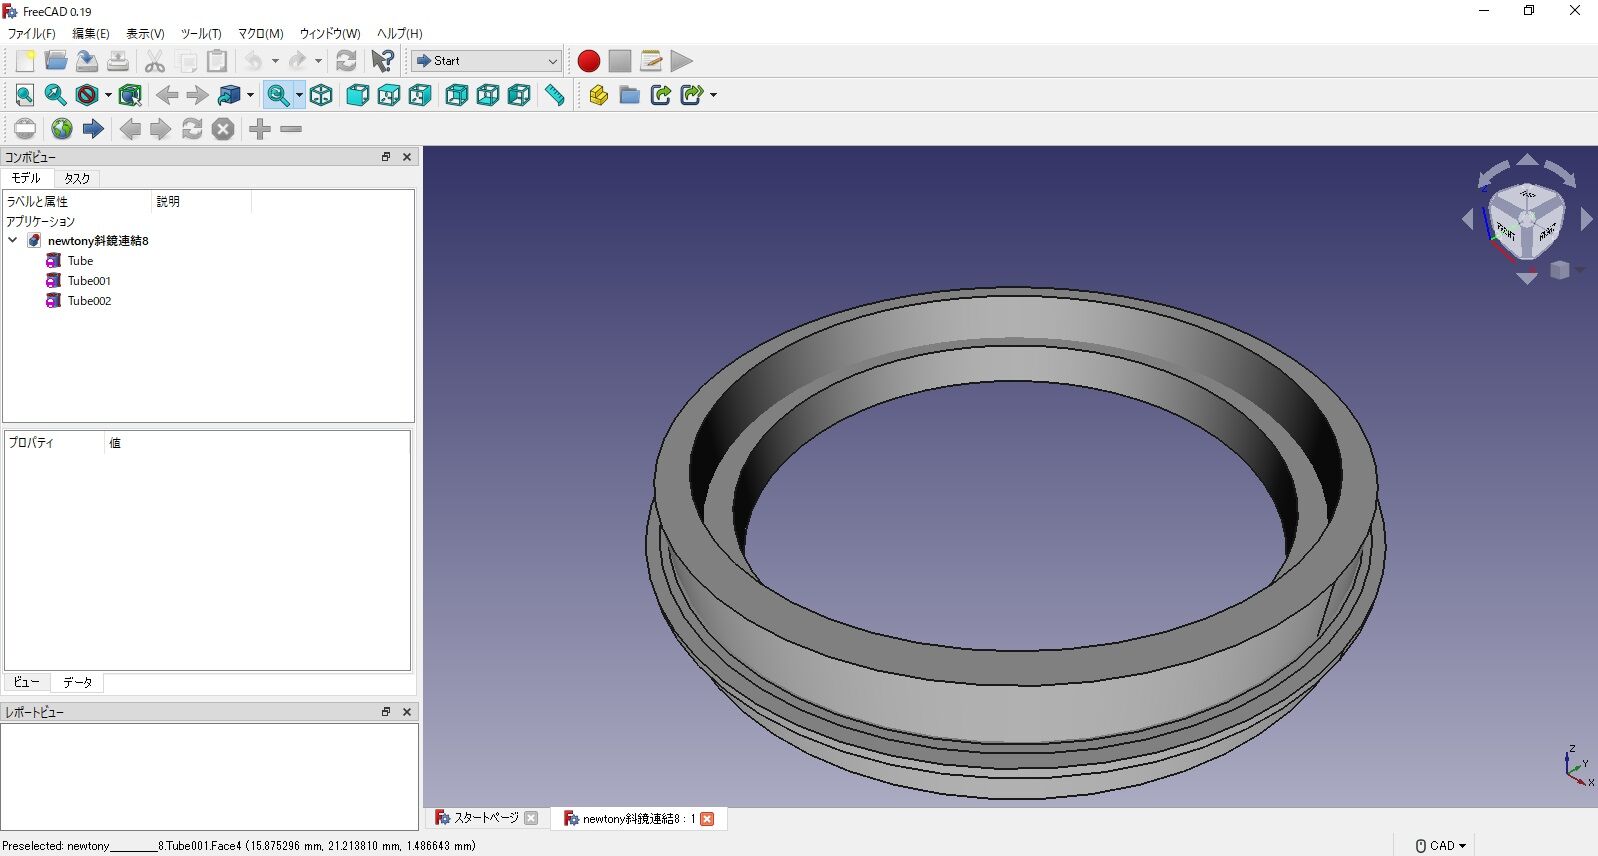Select Tube001 in the model tree
1598x856 pixels.
click(89, 281)
